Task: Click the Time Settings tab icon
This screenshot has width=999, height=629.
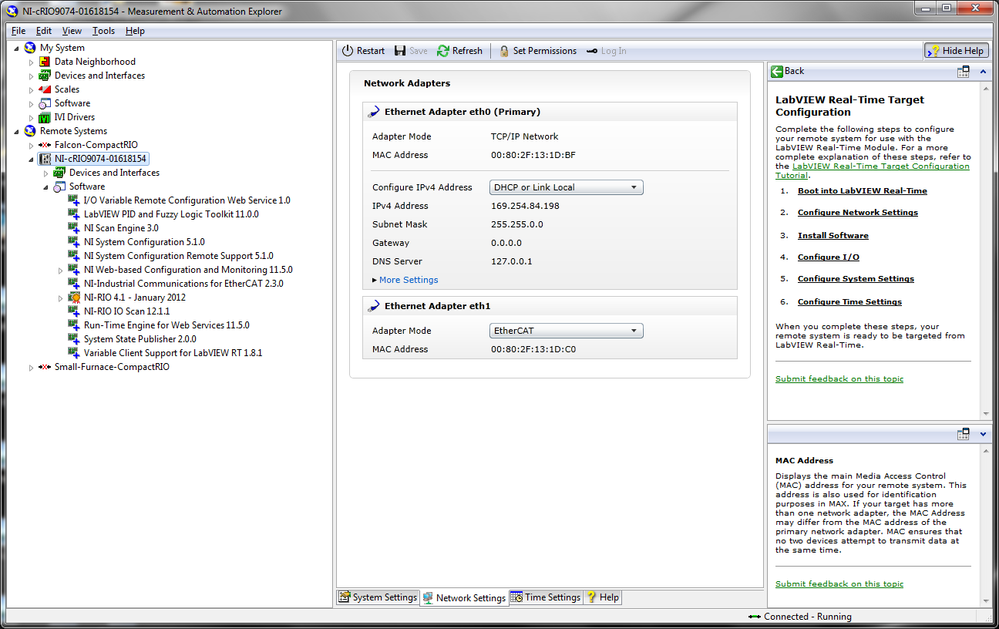Action: pyautogui.click(x=517, y=597)
